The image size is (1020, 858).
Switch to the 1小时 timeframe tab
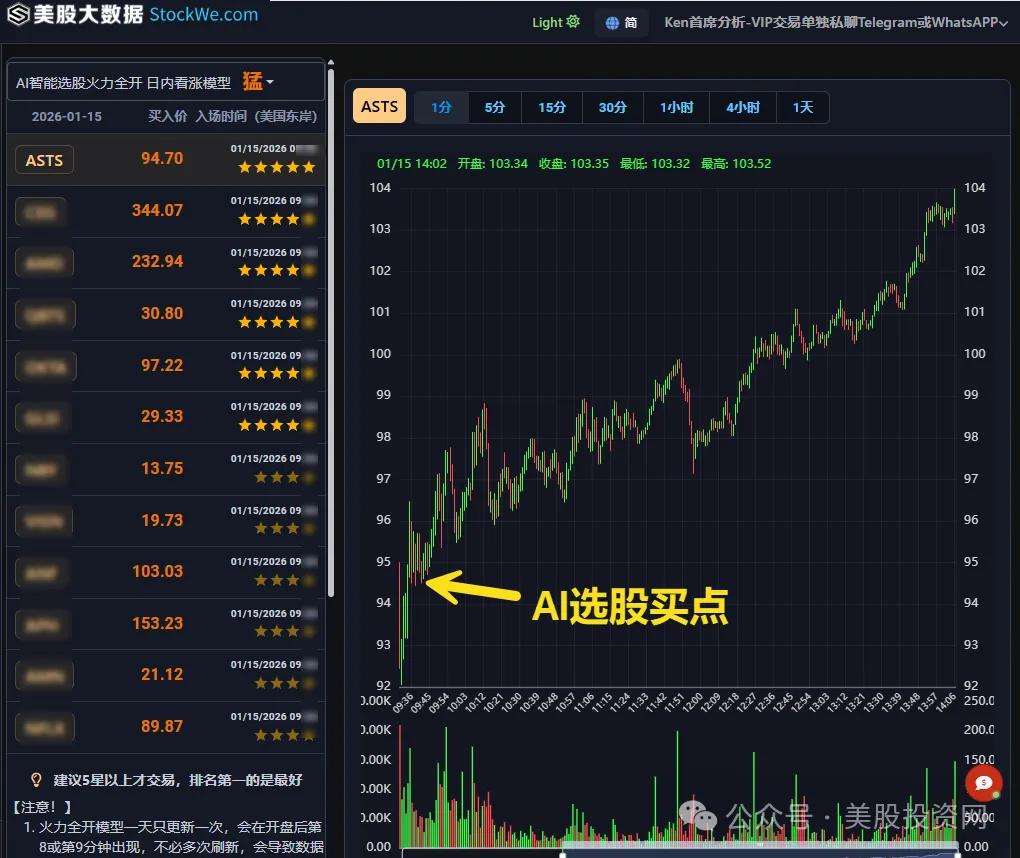677,107
